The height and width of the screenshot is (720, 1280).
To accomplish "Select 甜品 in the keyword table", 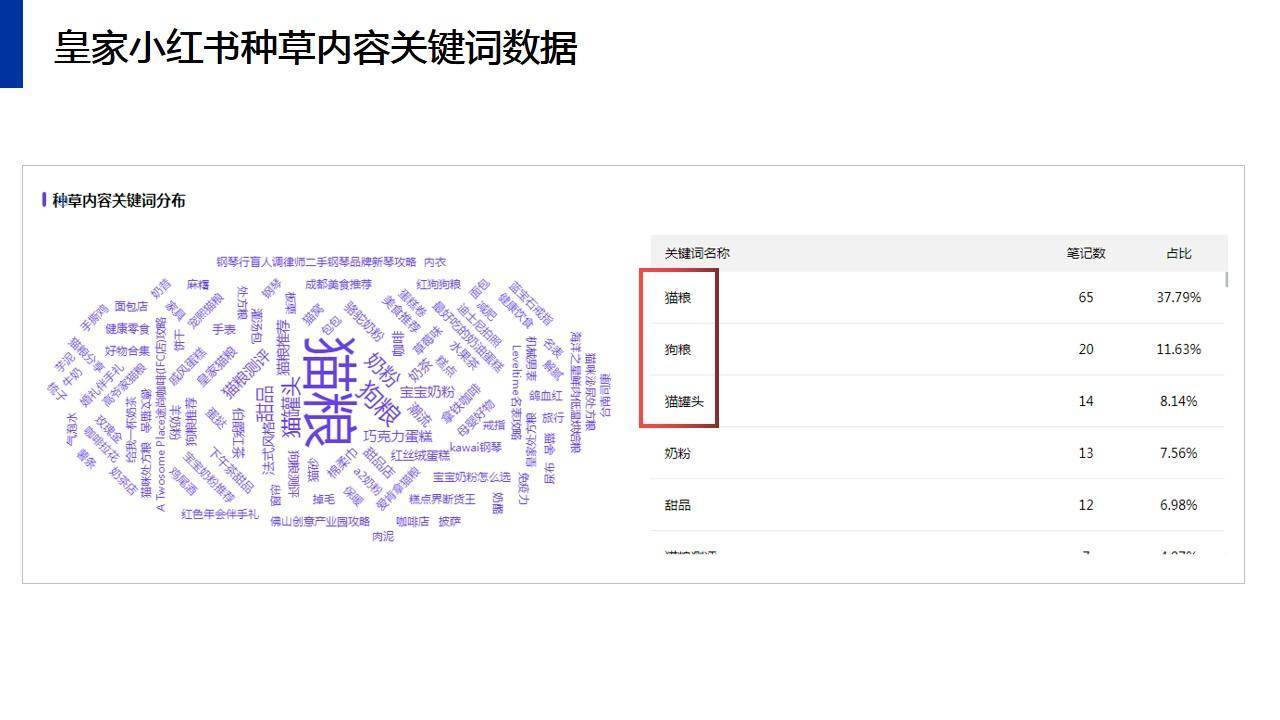I will (678, 505).
